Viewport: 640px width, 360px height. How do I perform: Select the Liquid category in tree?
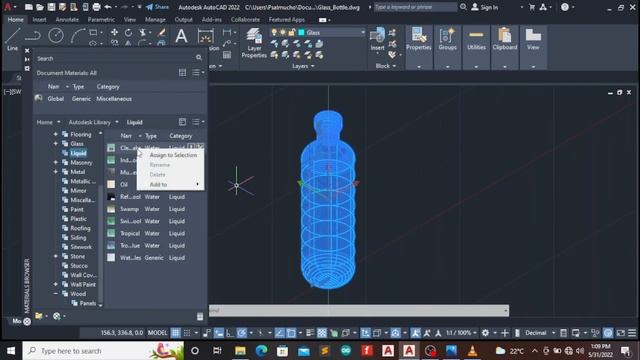point(78,153)
